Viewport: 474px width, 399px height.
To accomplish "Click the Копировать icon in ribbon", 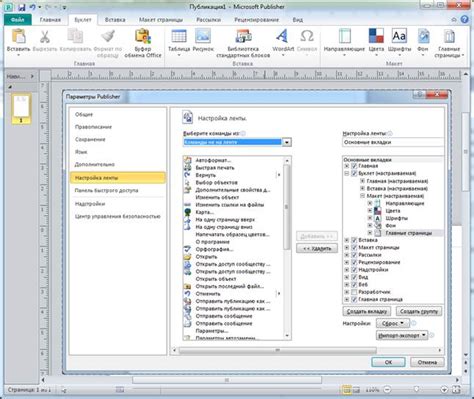I will (x=75, y=37).
